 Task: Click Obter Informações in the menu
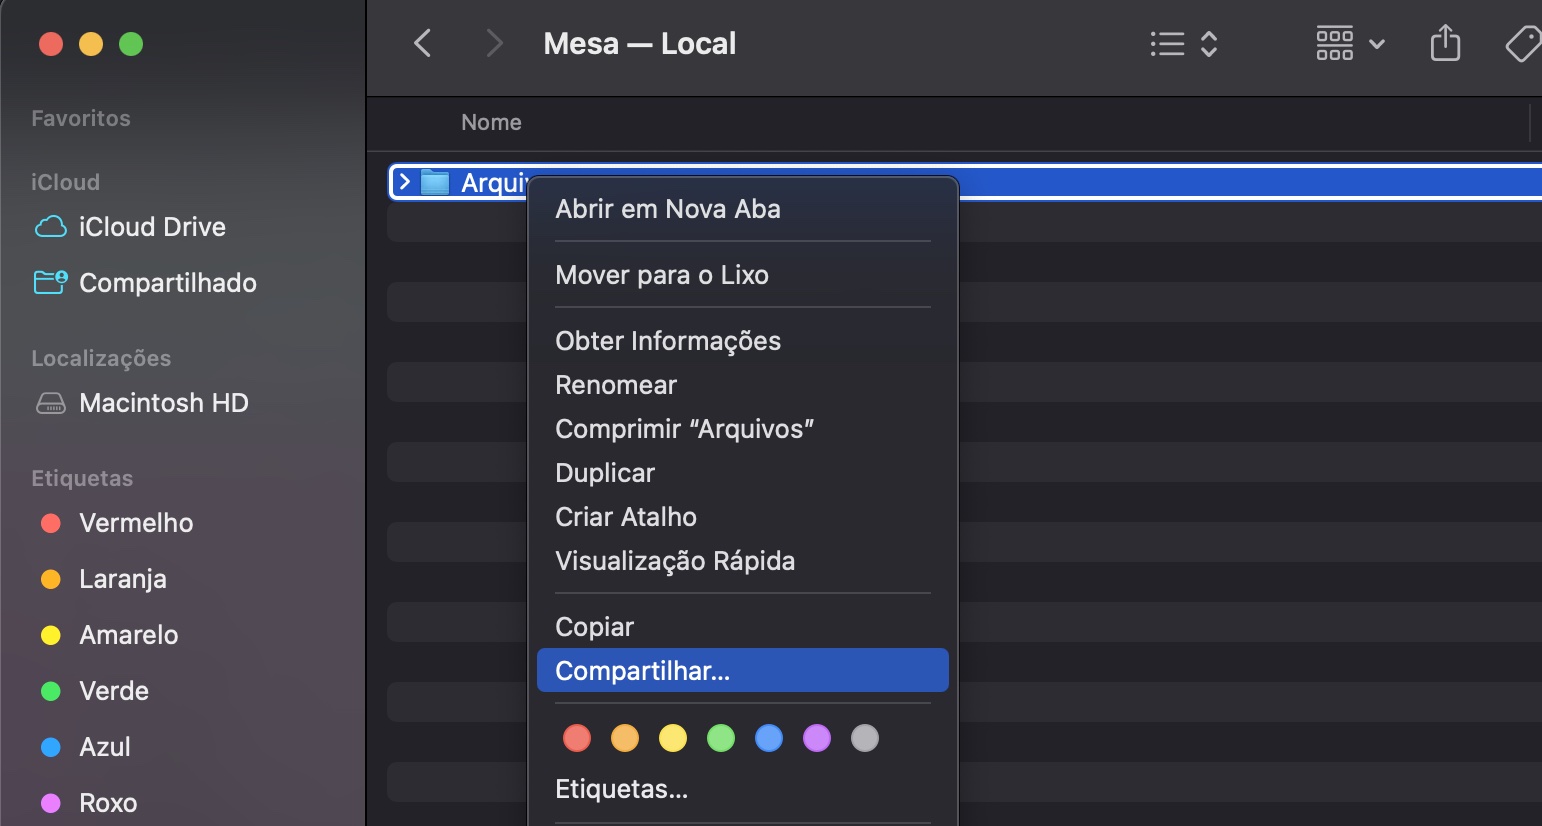tap(668, 340)
